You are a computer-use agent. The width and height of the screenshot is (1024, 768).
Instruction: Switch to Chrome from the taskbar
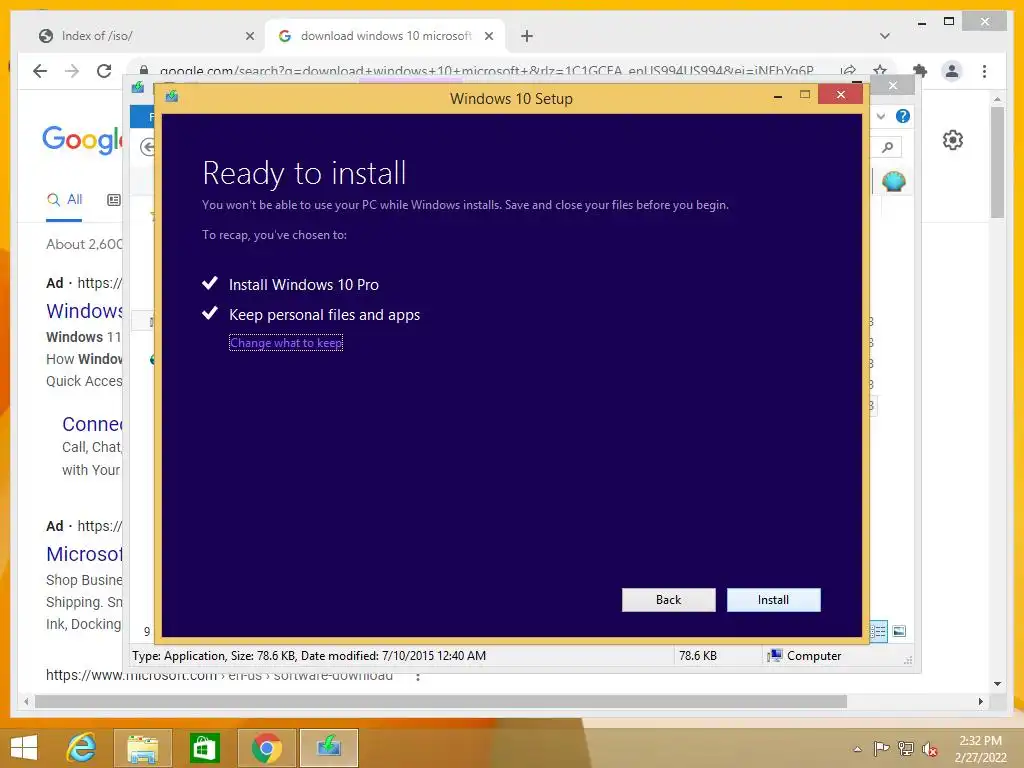[266, 748]
